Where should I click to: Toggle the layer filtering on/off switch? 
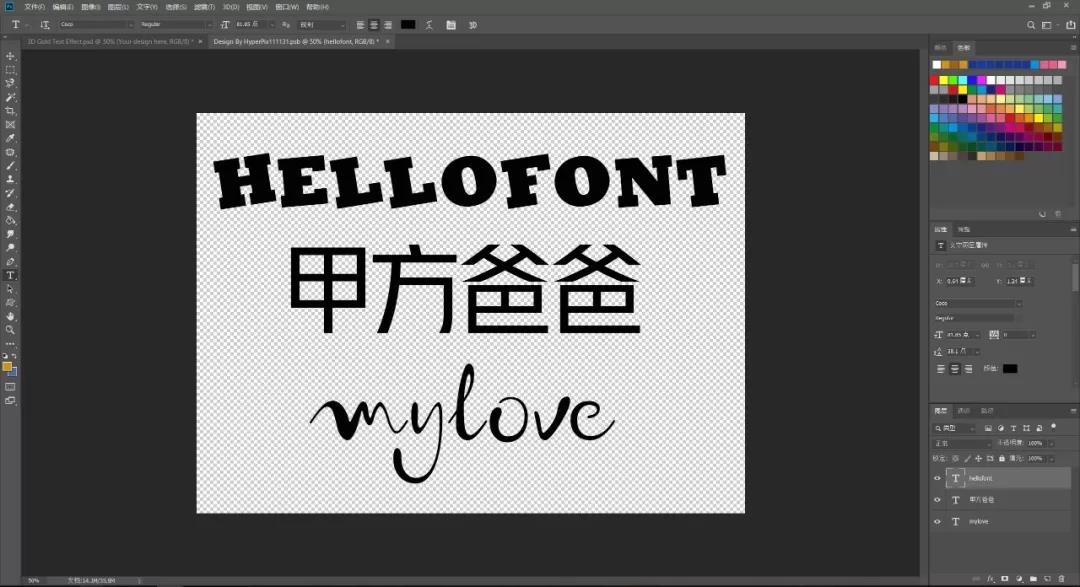[x=1053, y=426]
